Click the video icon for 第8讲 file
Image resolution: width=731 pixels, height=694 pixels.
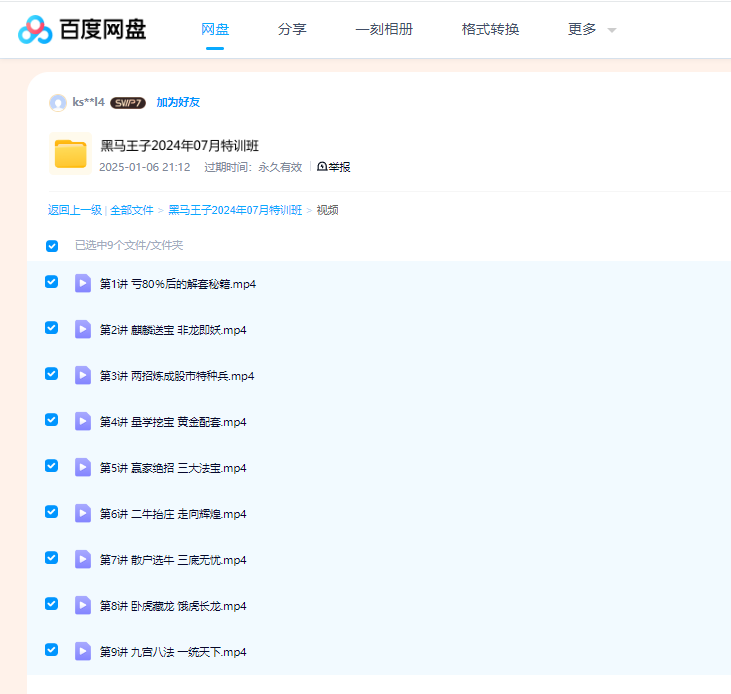tap(83, 605)
